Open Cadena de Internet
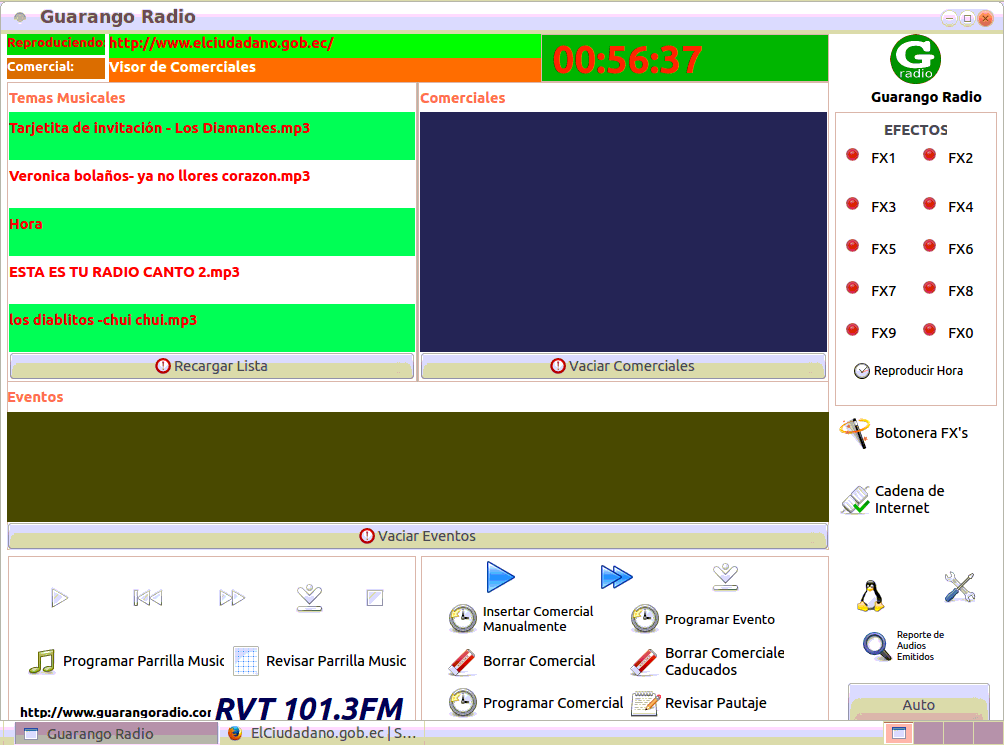The width and height of the screenshot is (1004, 745). pos(893,499)
